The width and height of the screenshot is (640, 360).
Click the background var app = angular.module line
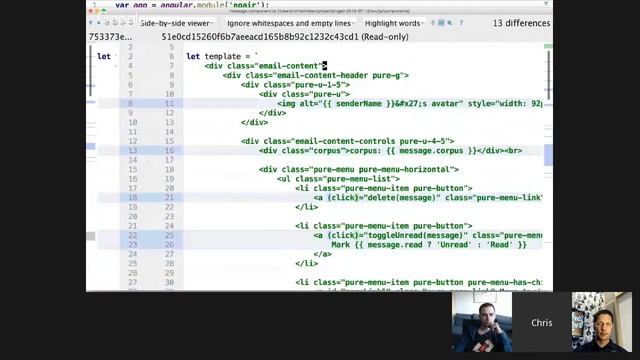(x=192, y=5)
